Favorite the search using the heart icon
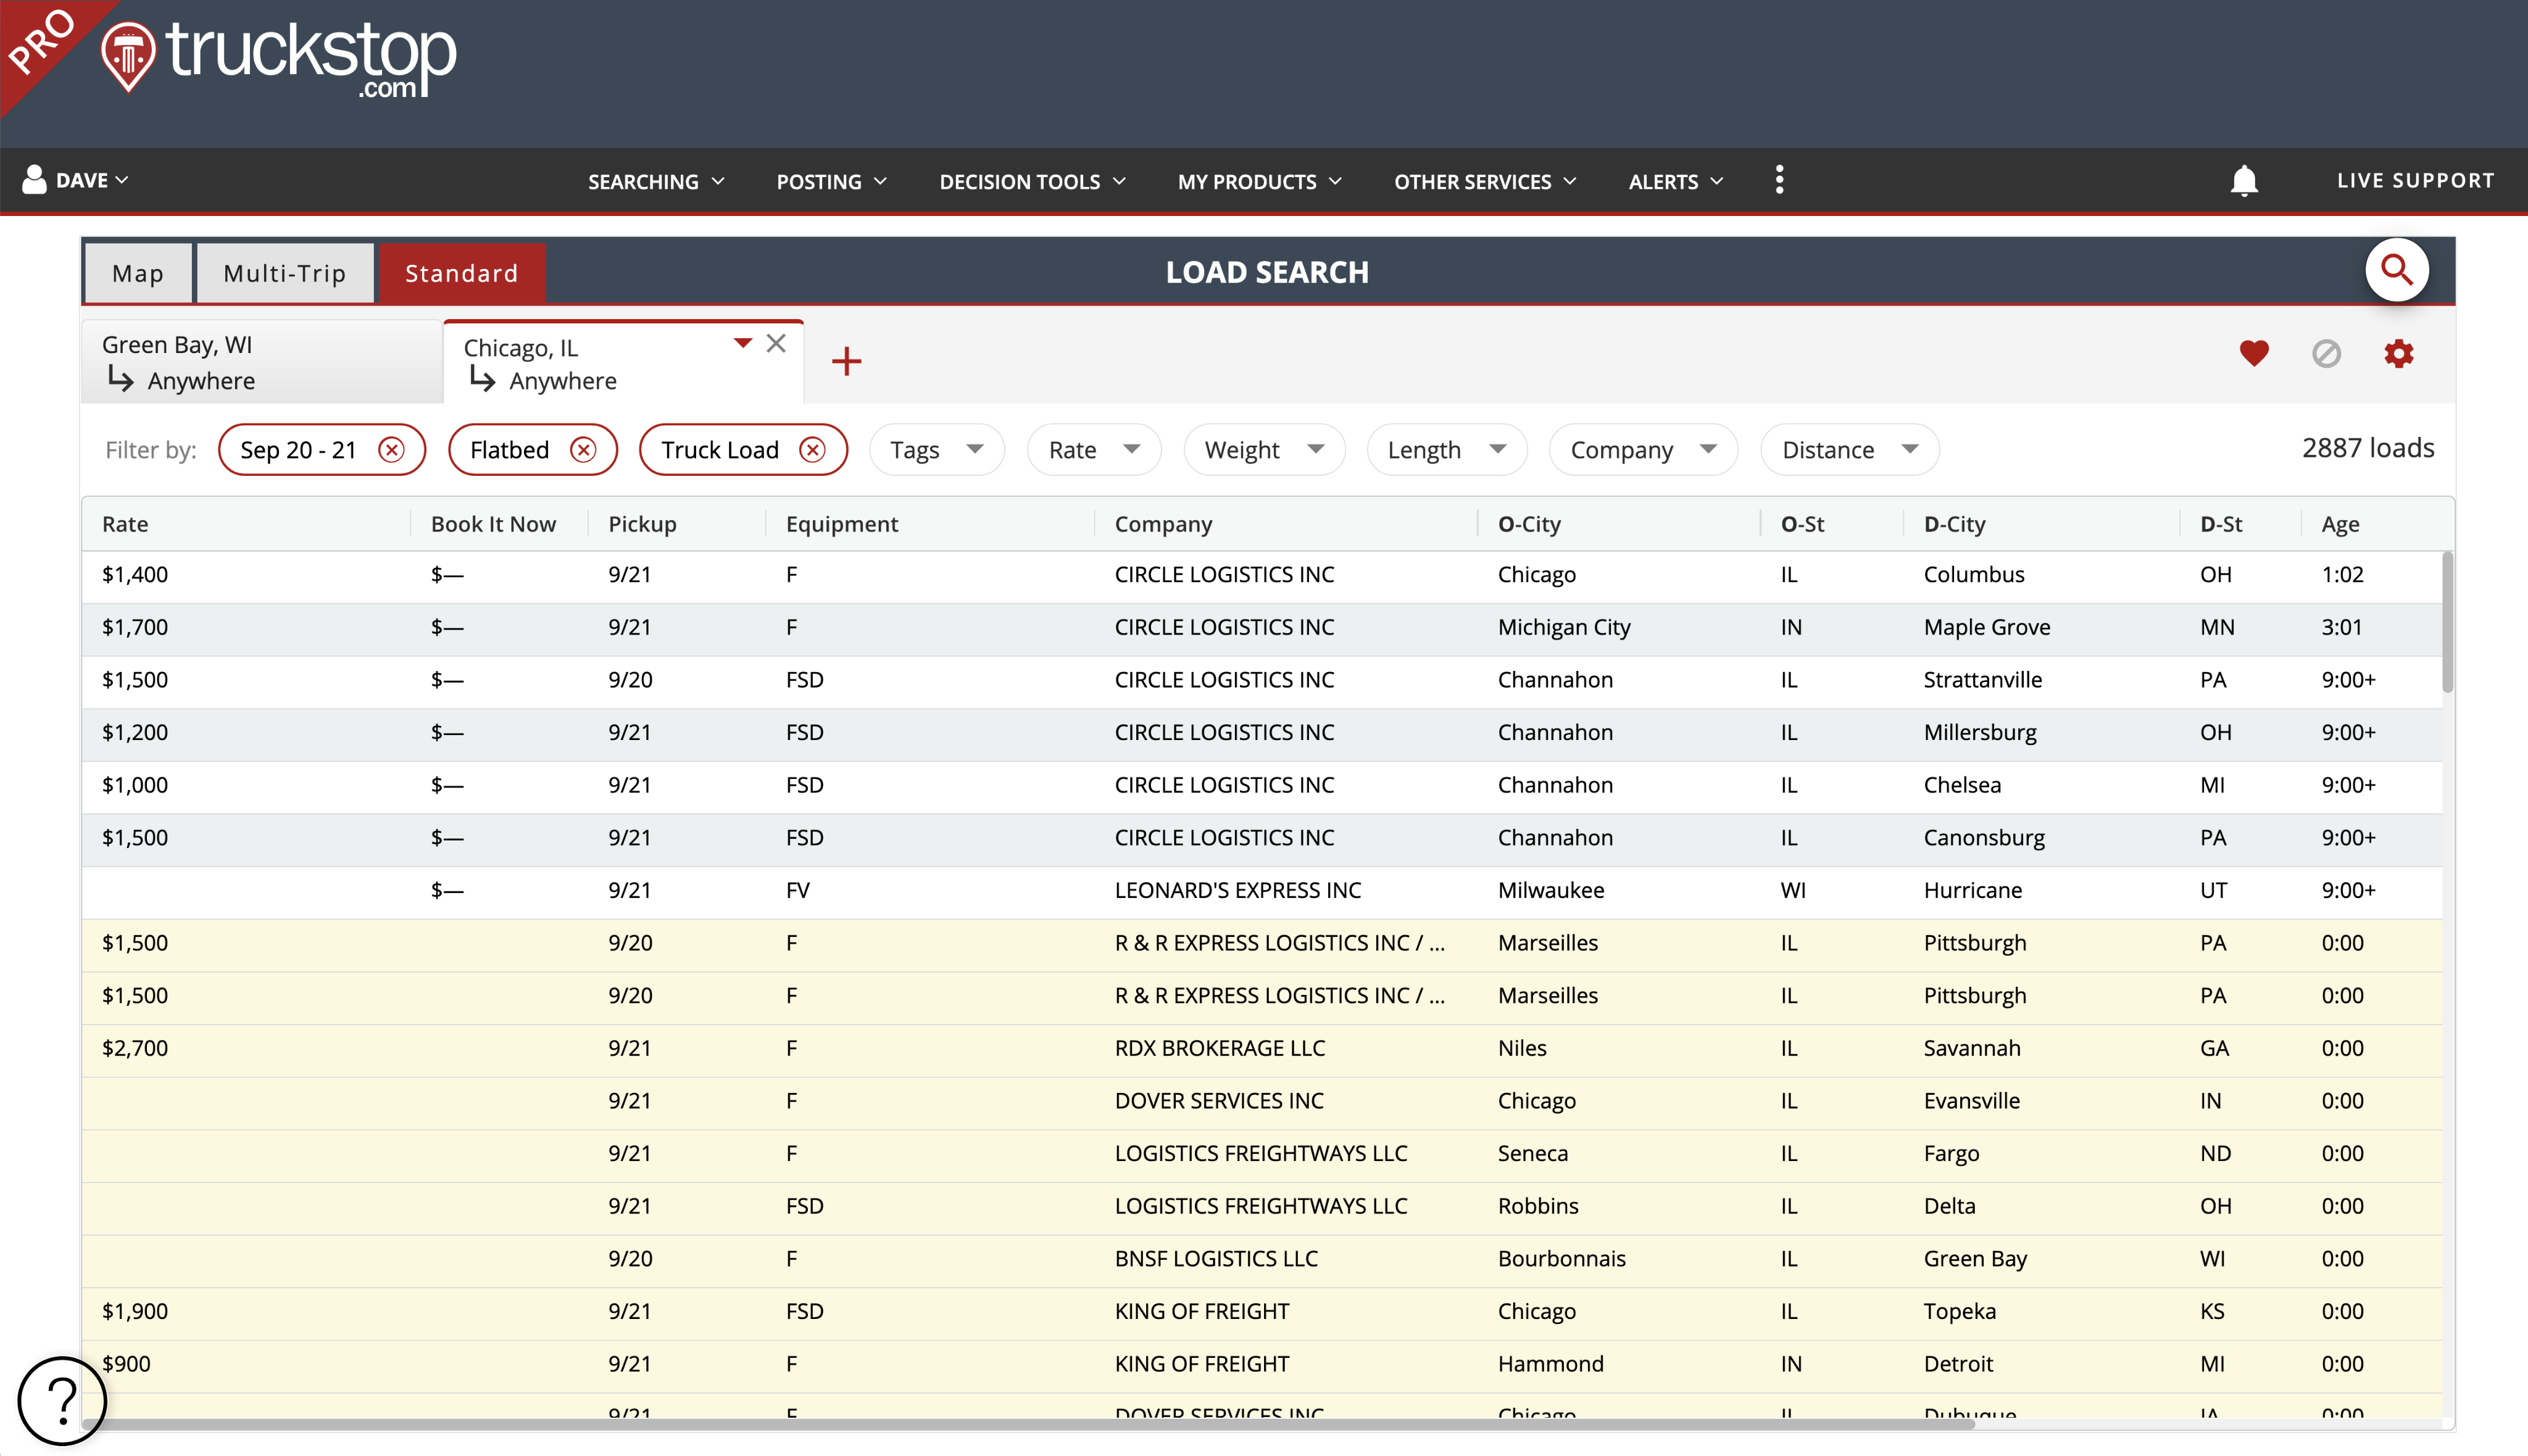2528x1456 pixels. 2253,354
